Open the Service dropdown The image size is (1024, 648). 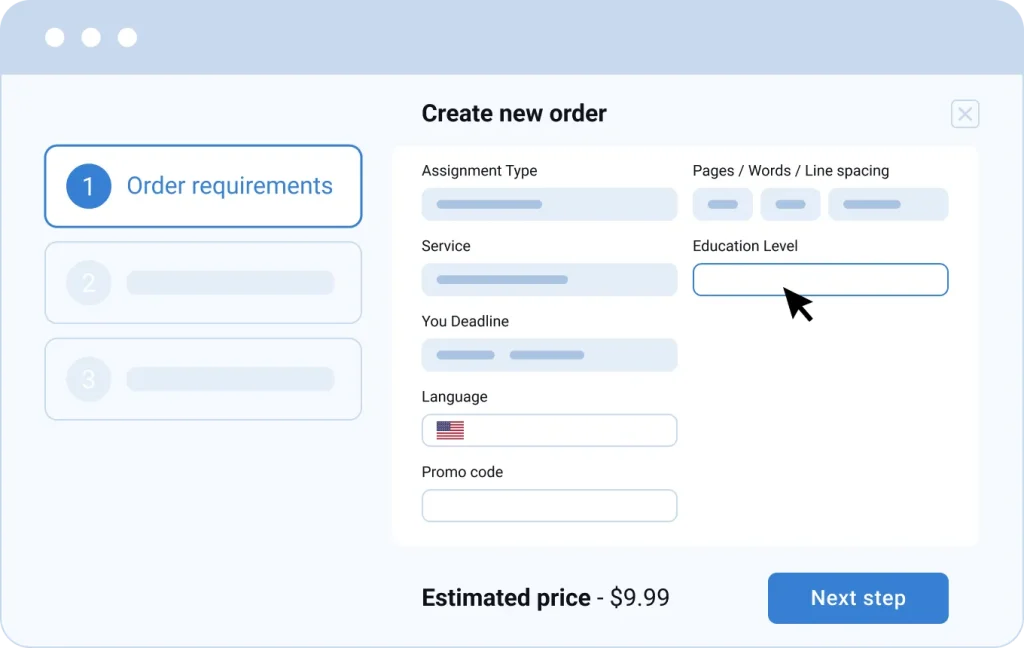point(549,280)
